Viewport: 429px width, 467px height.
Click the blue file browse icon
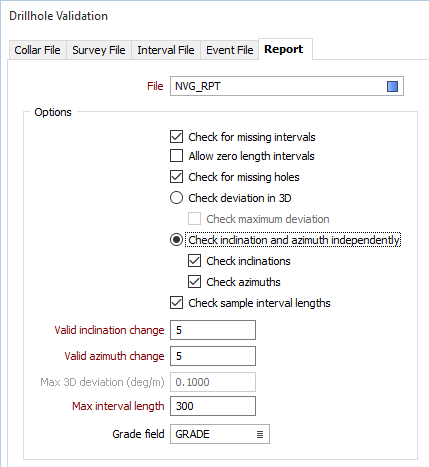392,86
